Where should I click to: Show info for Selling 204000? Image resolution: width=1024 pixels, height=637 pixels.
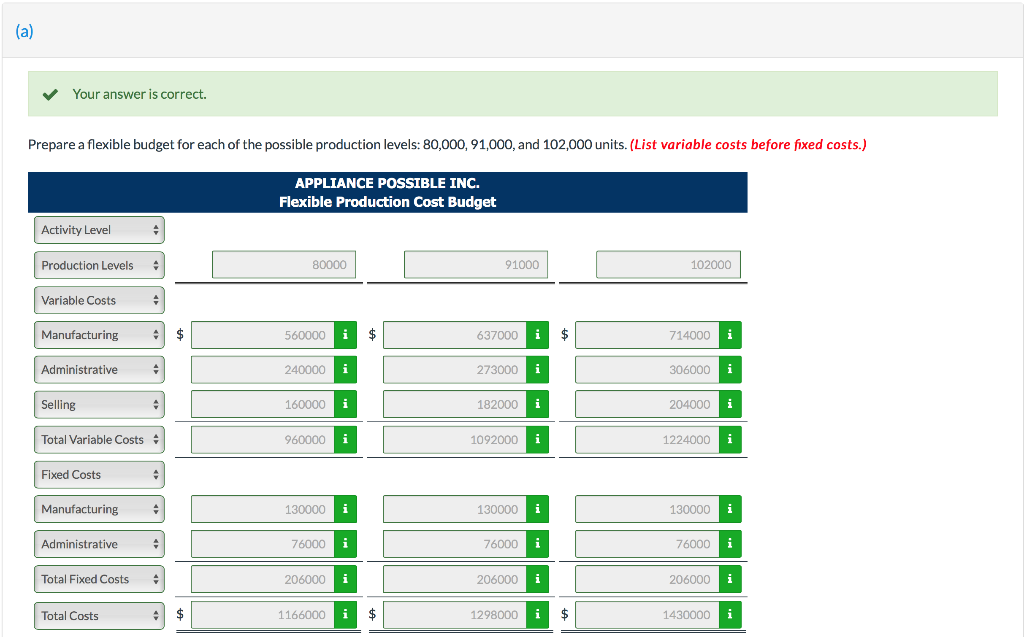tap(729, 404)
